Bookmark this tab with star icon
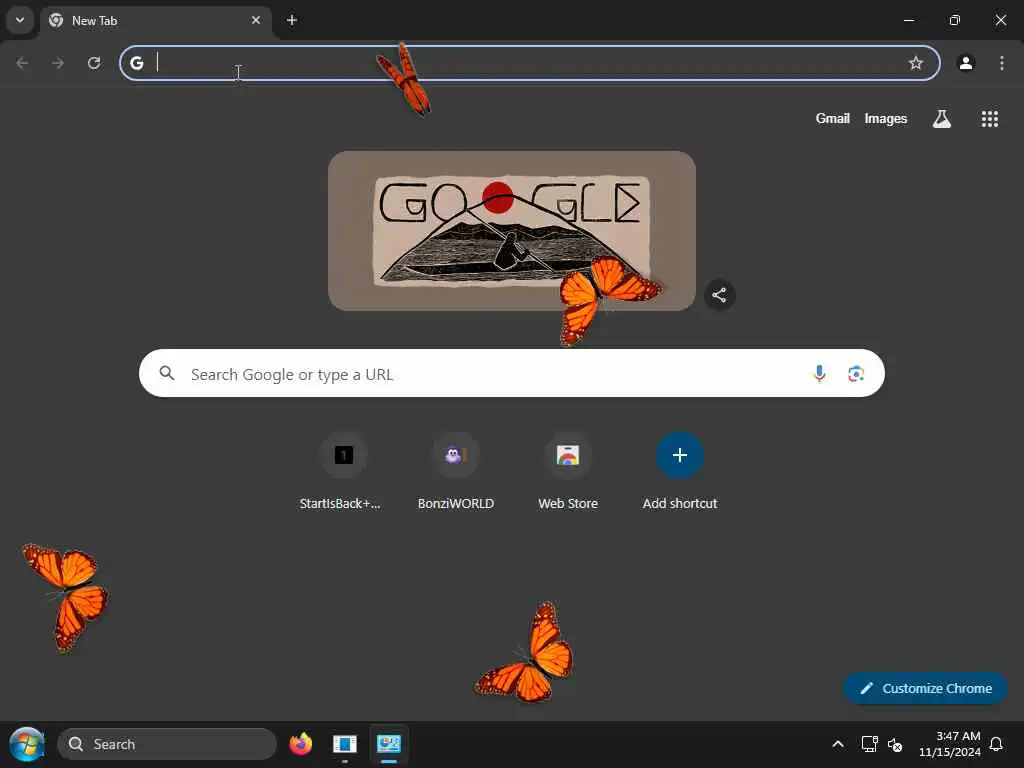This screenshot has height=768, width=1024. pos(916,63)
